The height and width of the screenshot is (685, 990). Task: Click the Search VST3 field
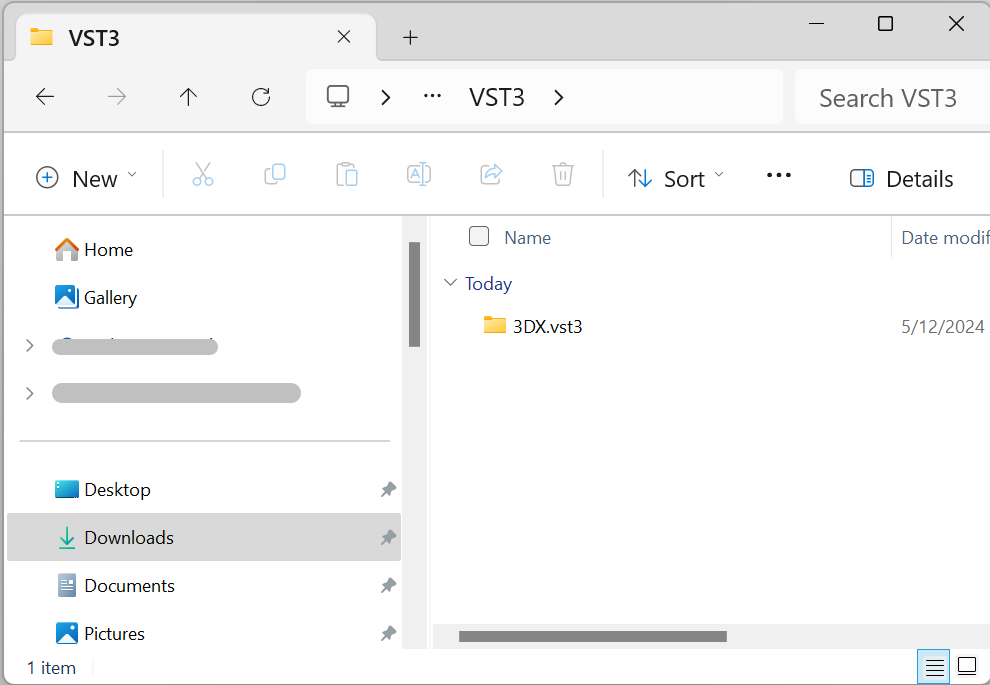click(x=888, y=98)
